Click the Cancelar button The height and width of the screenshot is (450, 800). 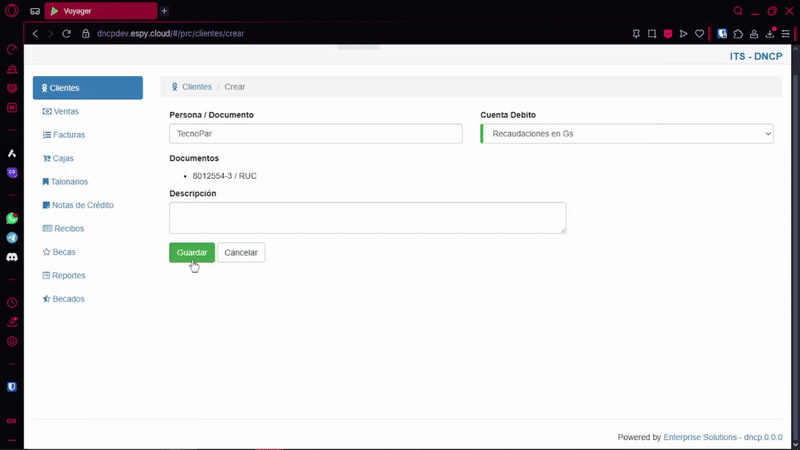241,253
